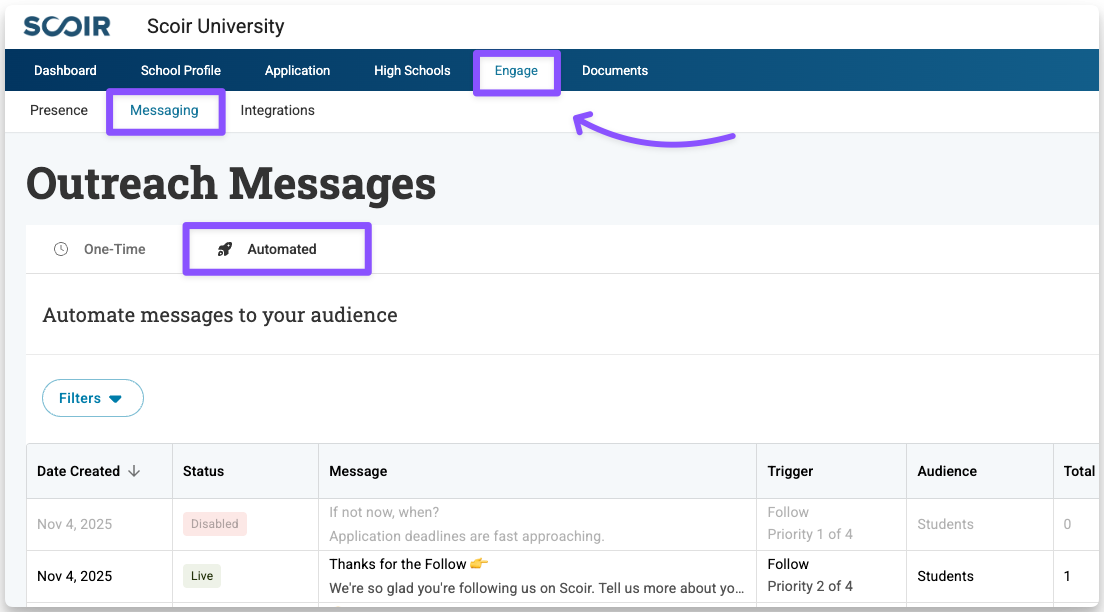Image resolution: width=1104 pixels, height=612 pixels.
Task: Select the Messaging tab
Action: tap(164, 110)
